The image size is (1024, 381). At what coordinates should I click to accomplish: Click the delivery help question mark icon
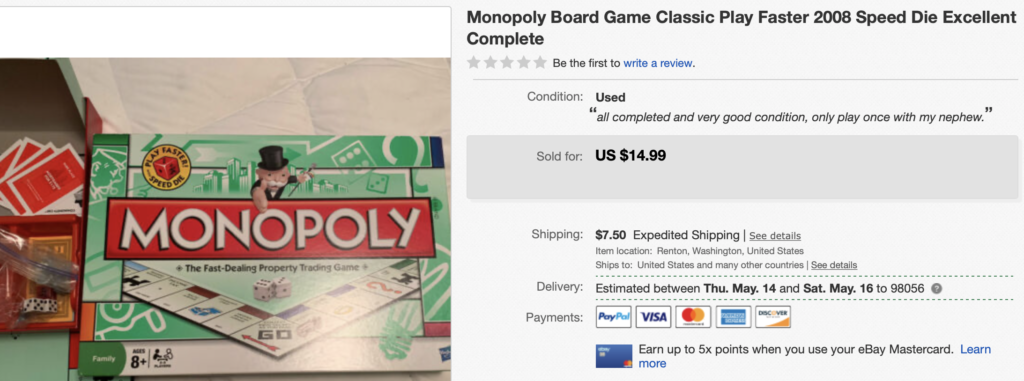(936, 288)
